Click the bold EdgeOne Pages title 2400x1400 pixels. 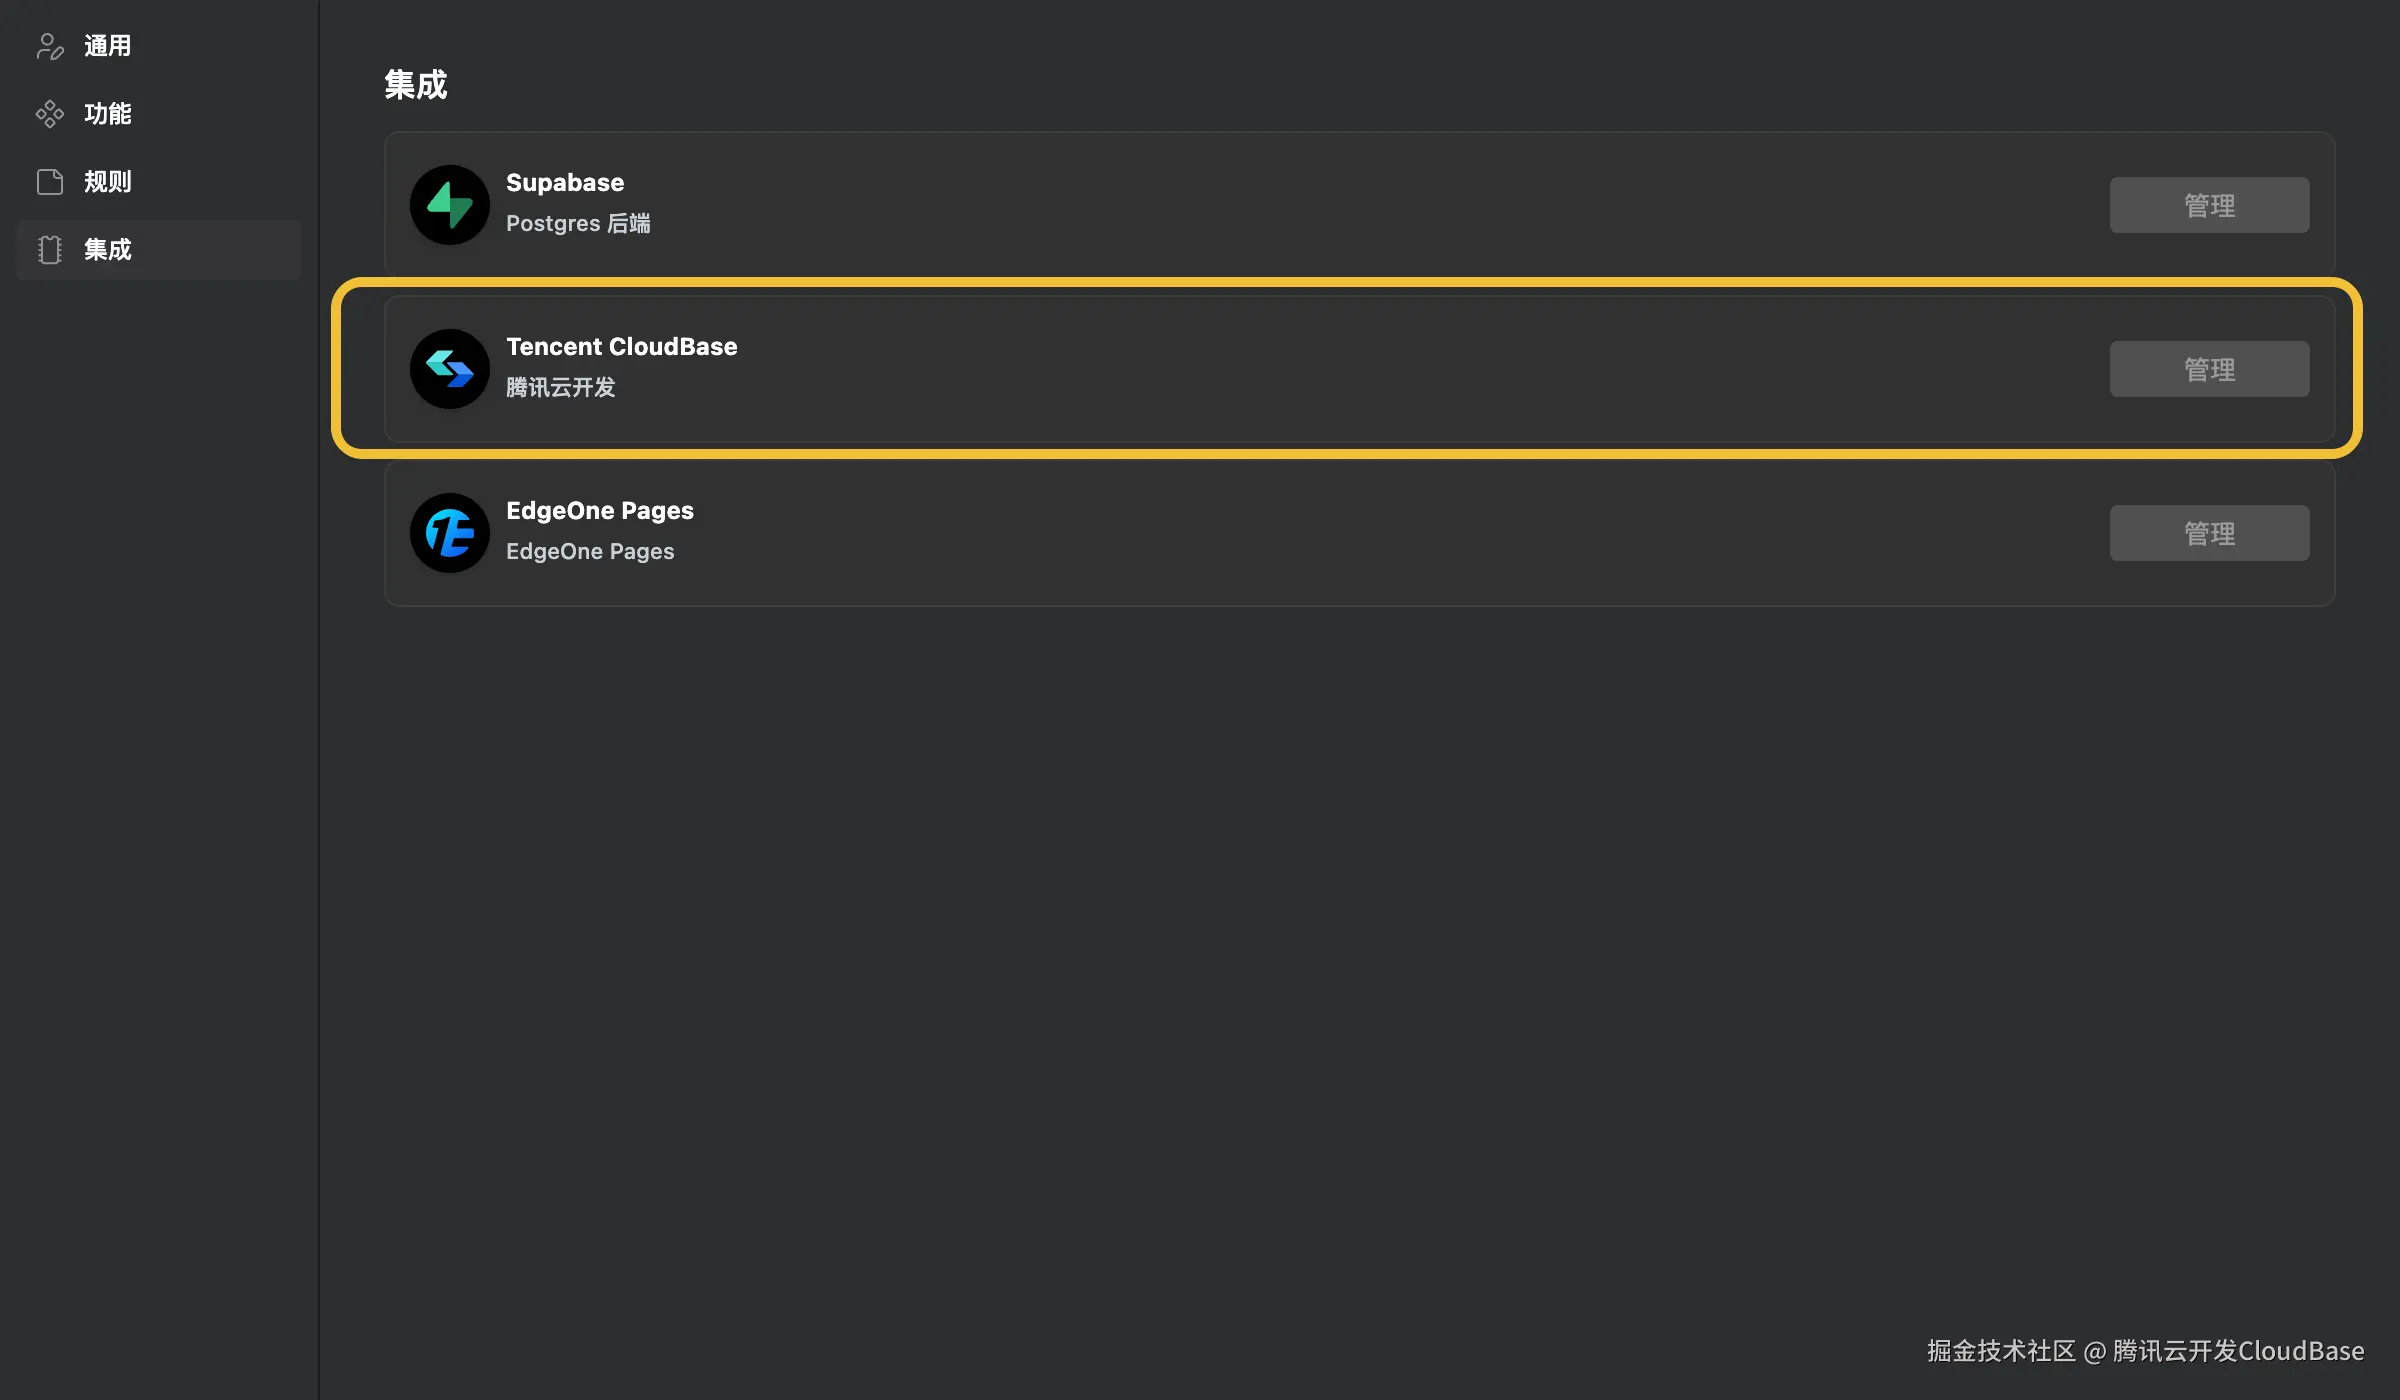[x=600, y=511]
